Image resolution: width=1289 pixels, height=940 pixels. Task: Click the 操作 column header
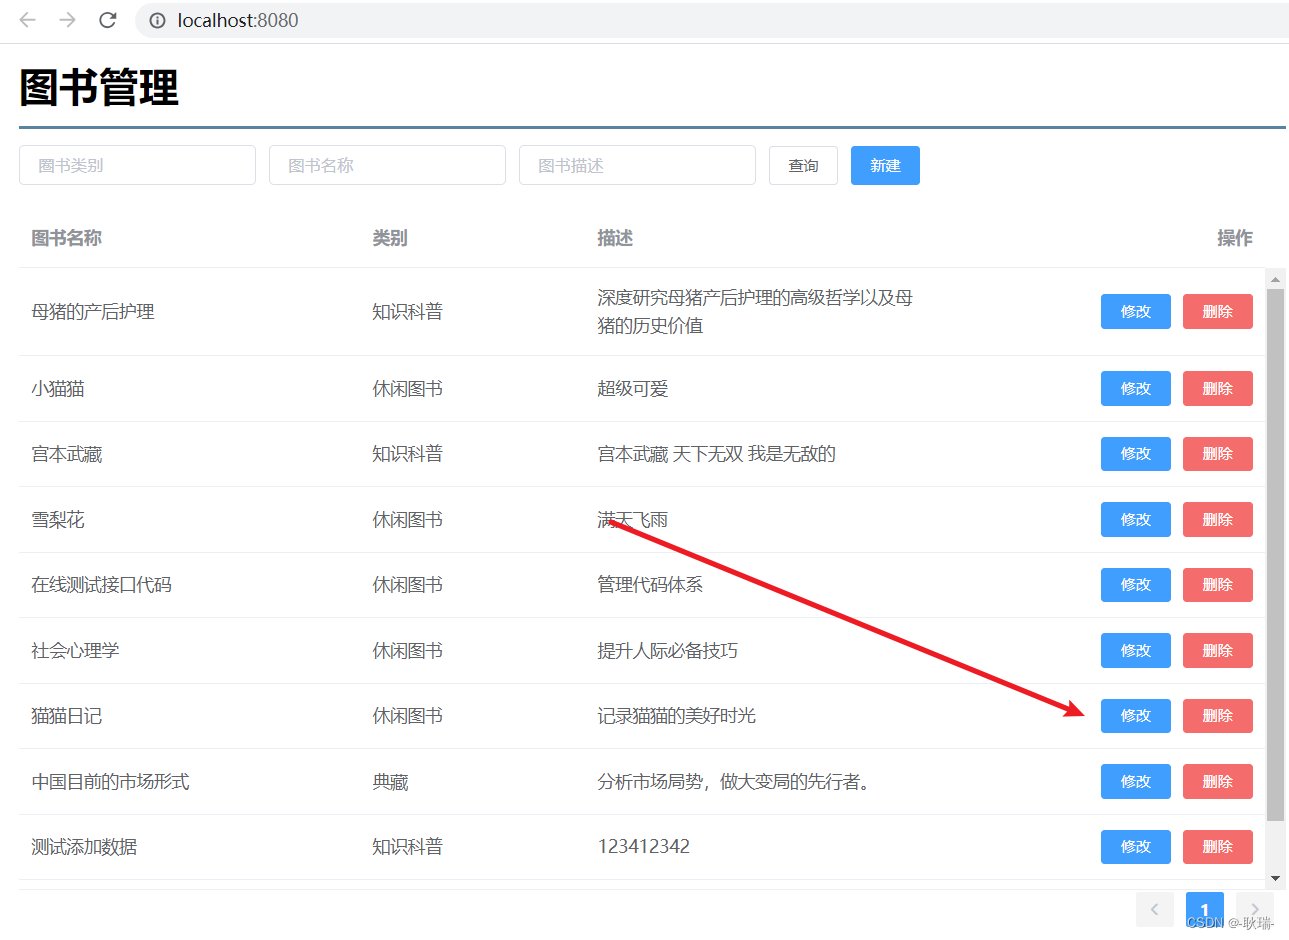coord(1235,238)
